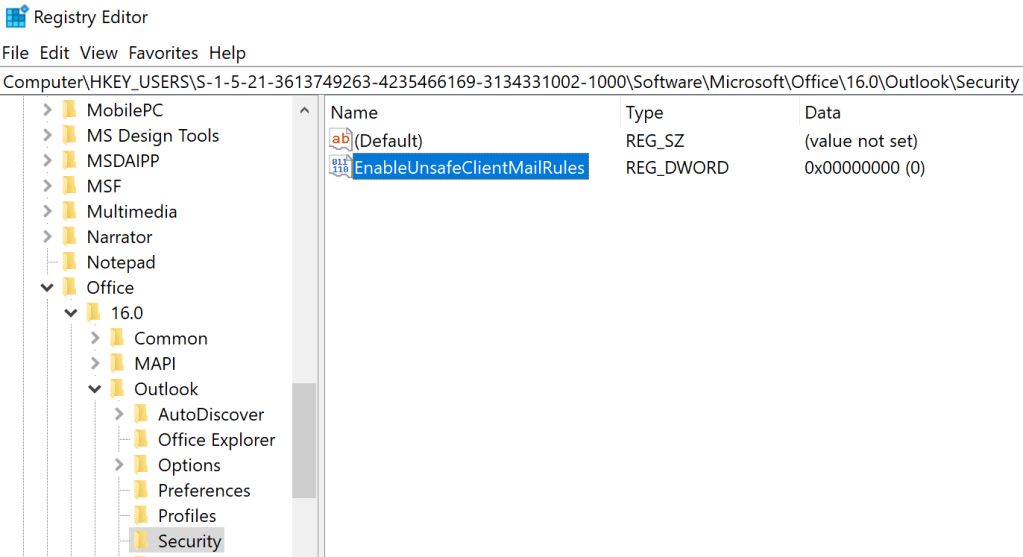This screenshot has height=557, width=1023.
Task: Select the Preferences key in tree
Action: point(203,490)
